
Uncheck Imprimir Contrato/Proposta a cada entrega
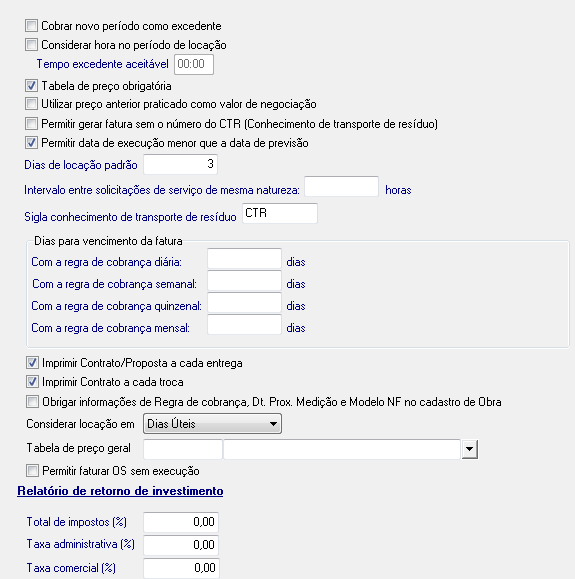32,363
